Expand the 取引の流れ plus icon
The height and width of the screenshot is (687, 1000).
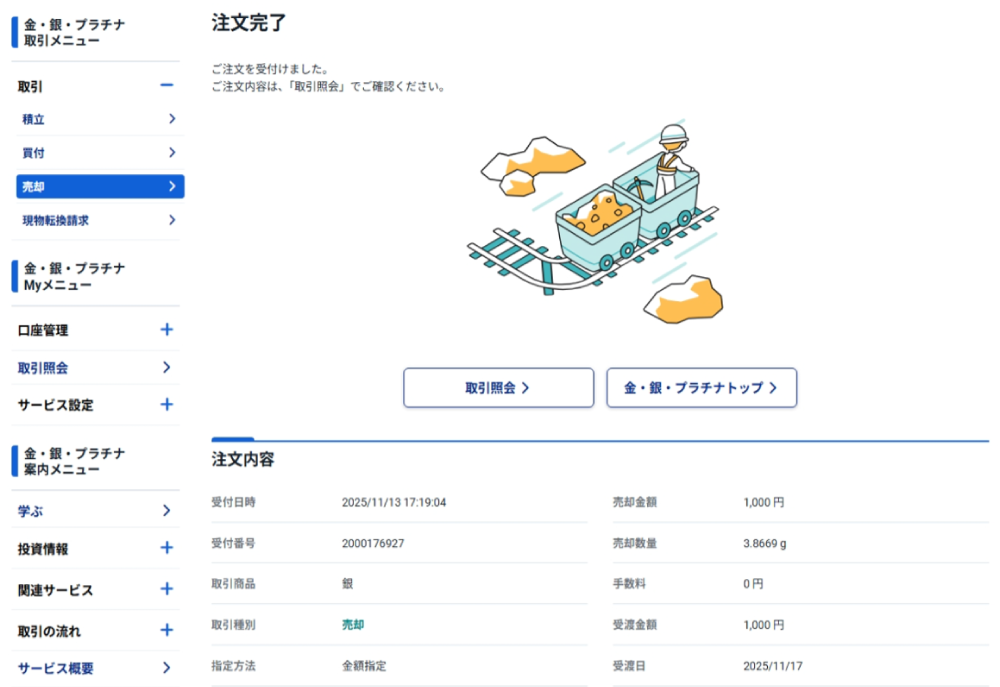pyautogui.click(x=167, y=631)
